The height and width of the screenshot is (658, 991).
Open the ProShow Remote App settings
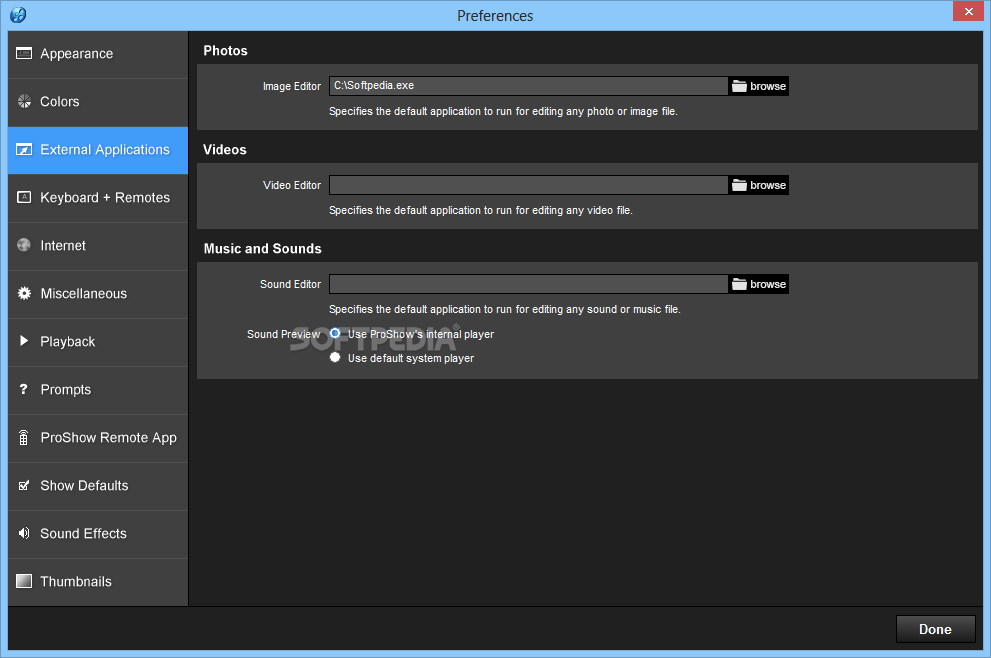click(x=98, y=438)
